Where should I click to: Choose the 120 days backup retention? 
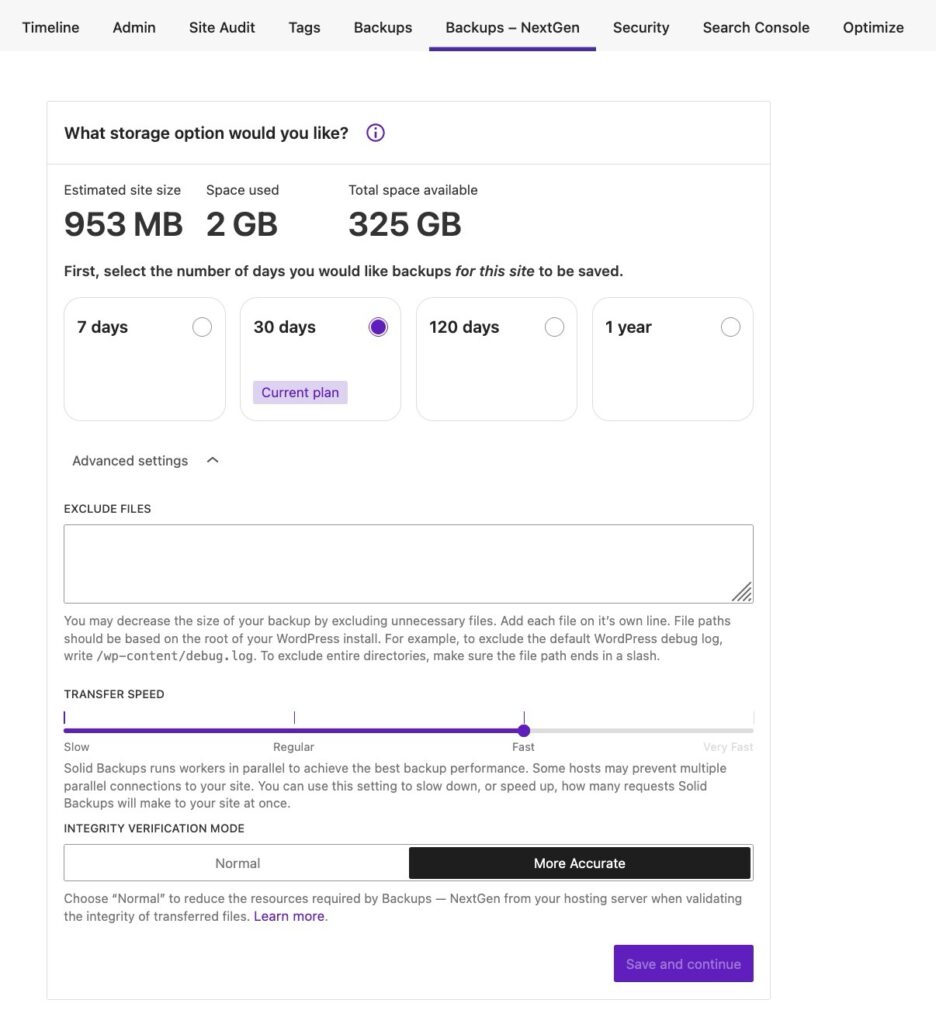554,327
